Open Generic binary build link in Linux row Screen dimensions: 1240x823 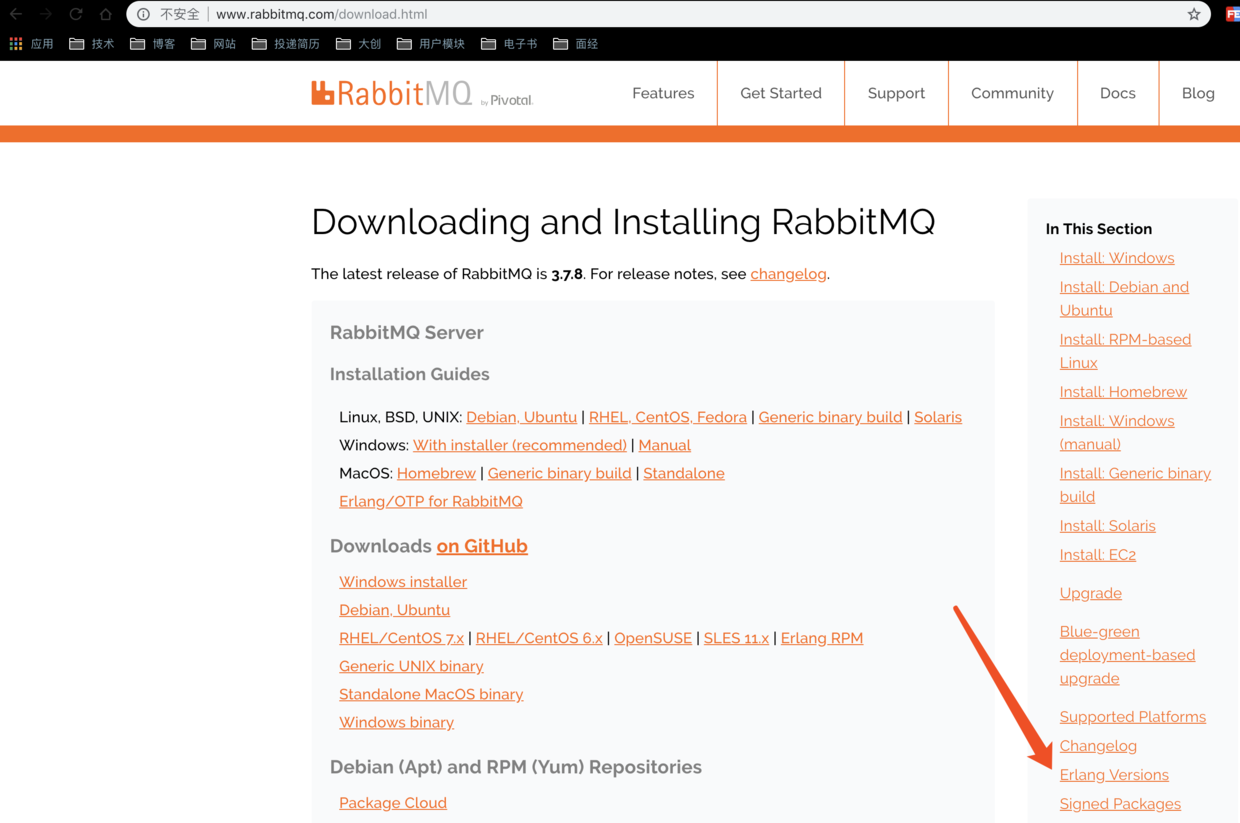click(830, 417)
